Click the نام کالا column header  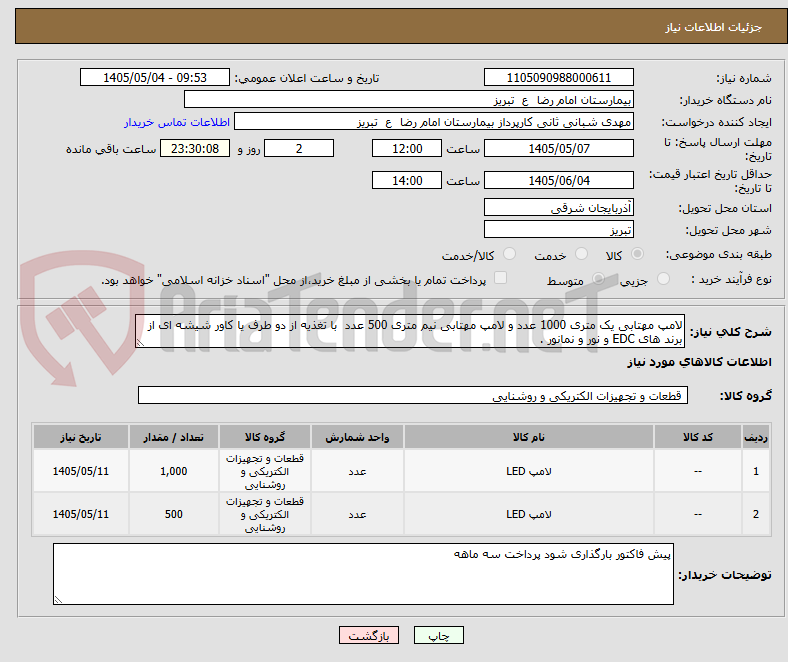pos(529,437)
